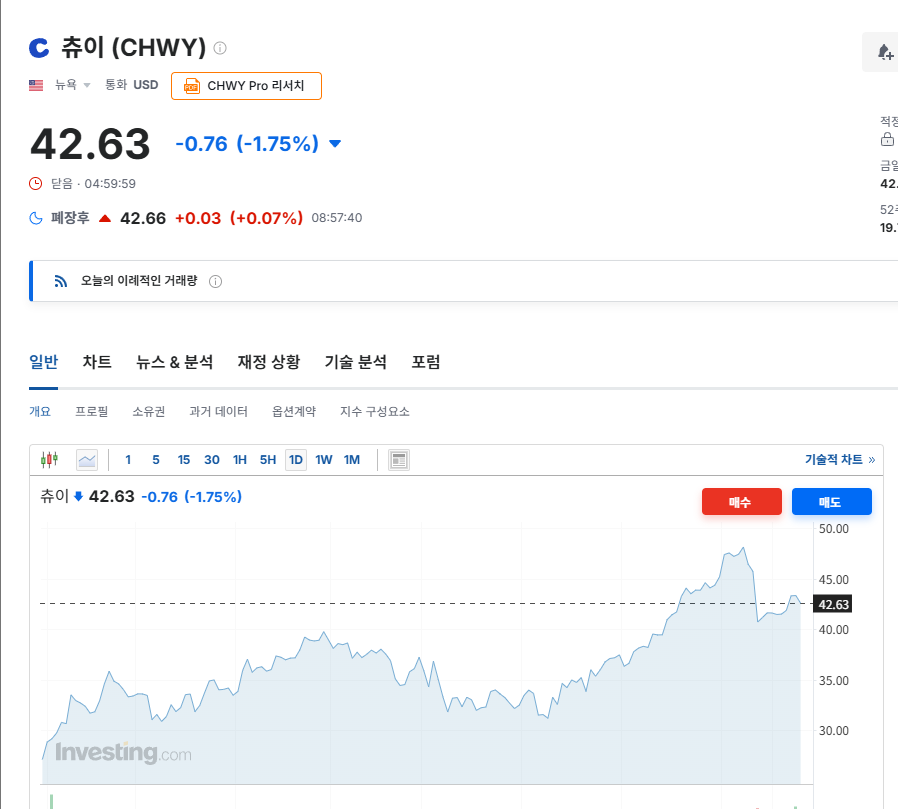Open the 옵션계약 sub-tab
This screenshot has width=898, height=809.
(x=294, y=412)
